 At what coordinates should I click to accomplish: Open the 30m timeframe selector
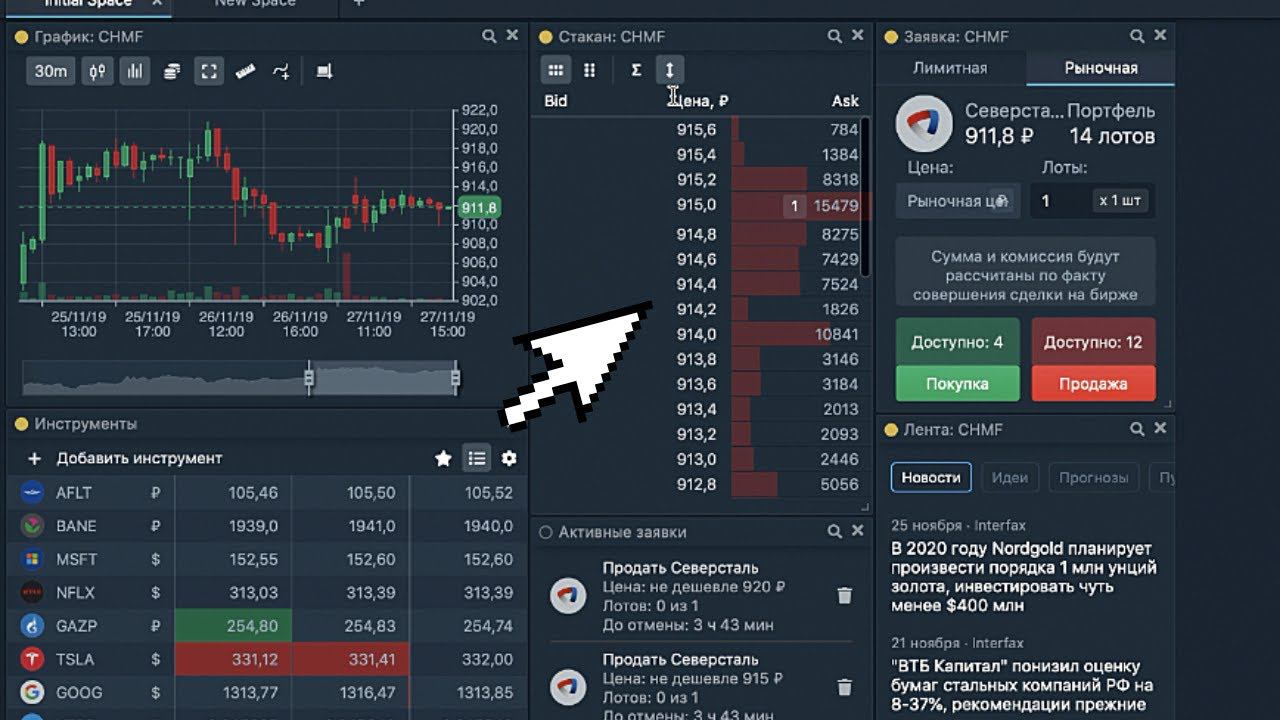[51, 71]
